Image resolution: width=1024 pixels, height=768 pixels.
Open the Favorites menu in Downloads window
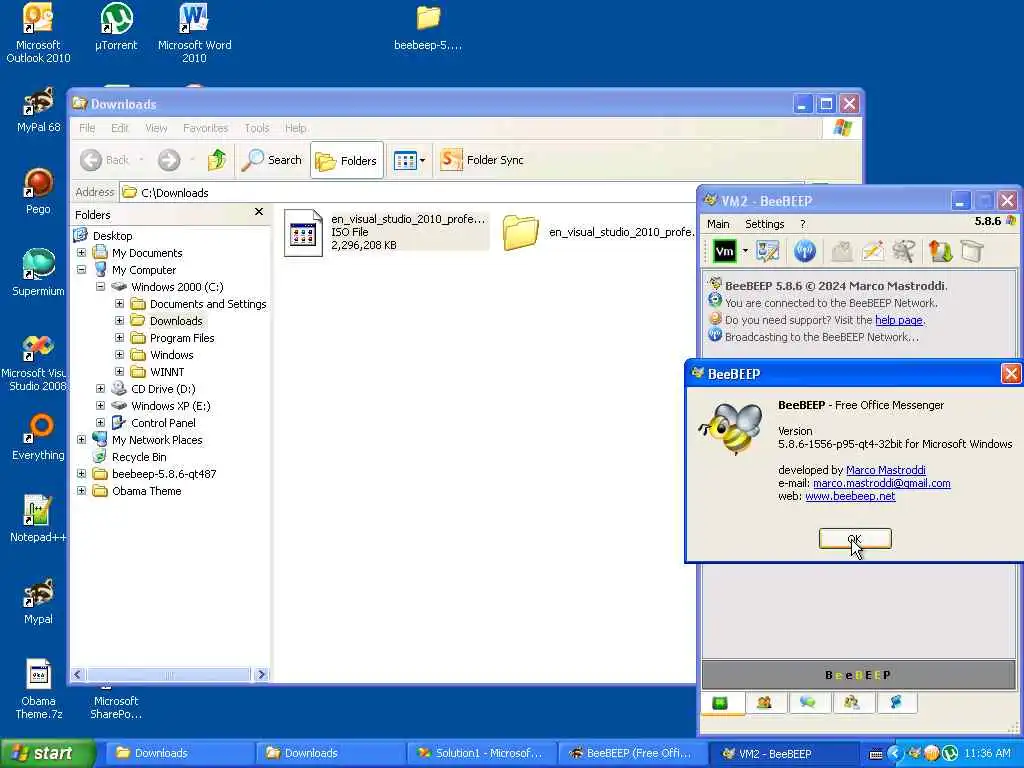pyautogui.click(x=206, y=128)
